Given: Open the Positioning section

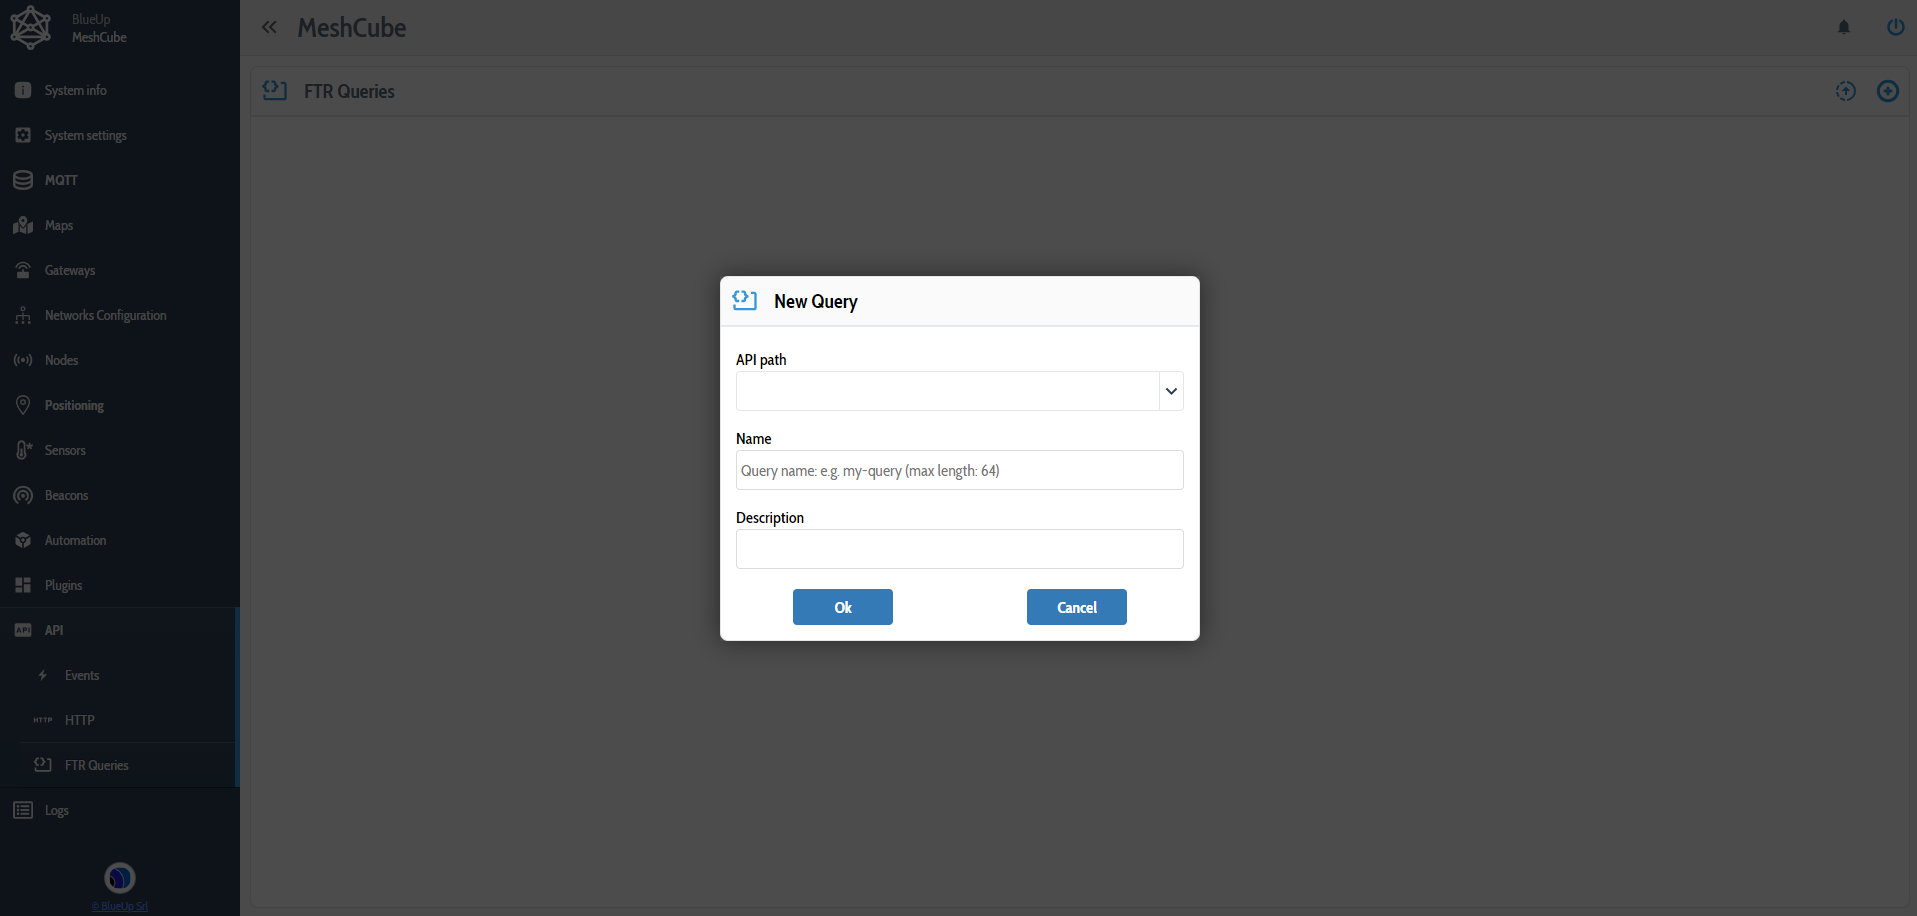Looking at the screenshot, I should [x=73, y=405].
